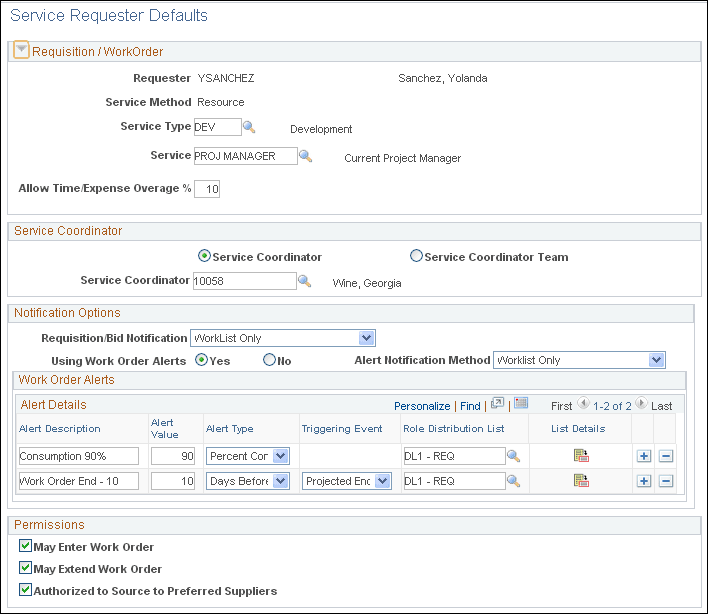This screenshot has height=614, width=708.
Task: Download Alert Details grid to spreadsheet icon
Action: [521, 403]
